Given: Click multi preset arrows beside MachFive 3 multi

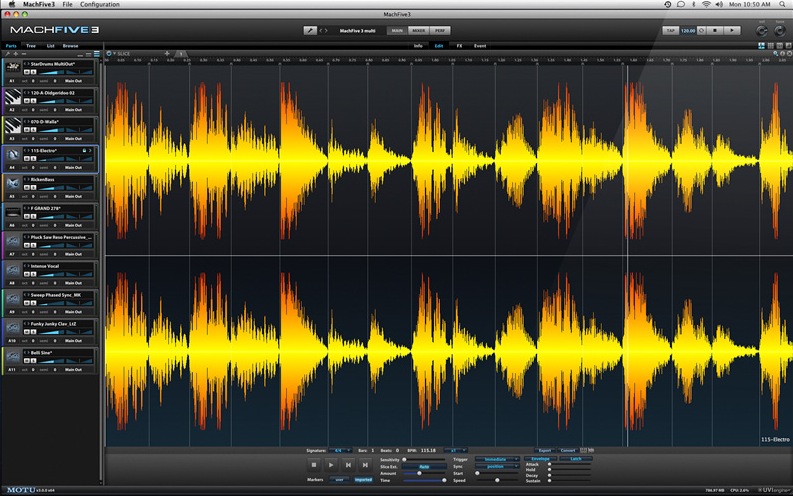Looking at the screenshot, I should pos(323,31).
